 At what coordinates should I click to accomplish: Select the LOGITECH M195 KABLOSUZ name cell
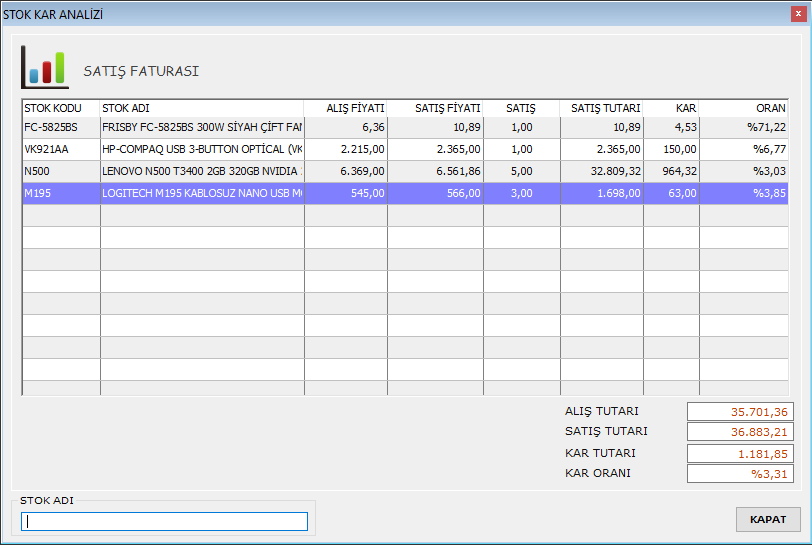pyautogui.click(x=202, y=193)
